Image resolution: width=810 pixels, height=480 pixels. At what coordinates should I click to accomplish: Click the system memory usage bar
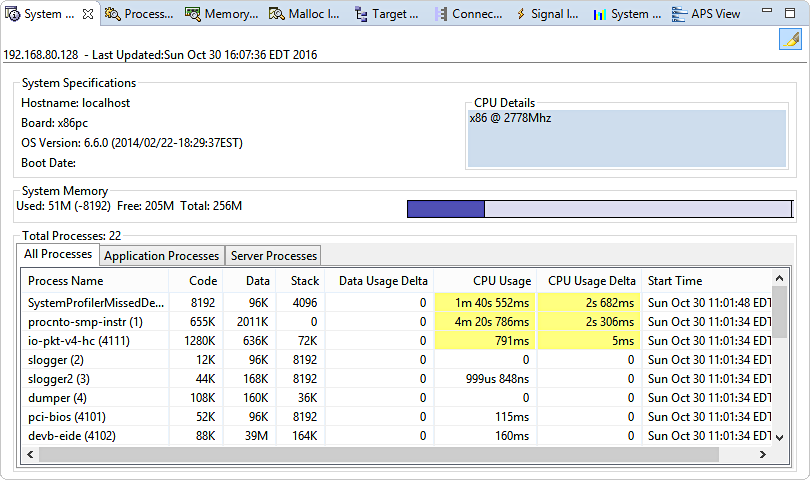click(x=599, y=208)
